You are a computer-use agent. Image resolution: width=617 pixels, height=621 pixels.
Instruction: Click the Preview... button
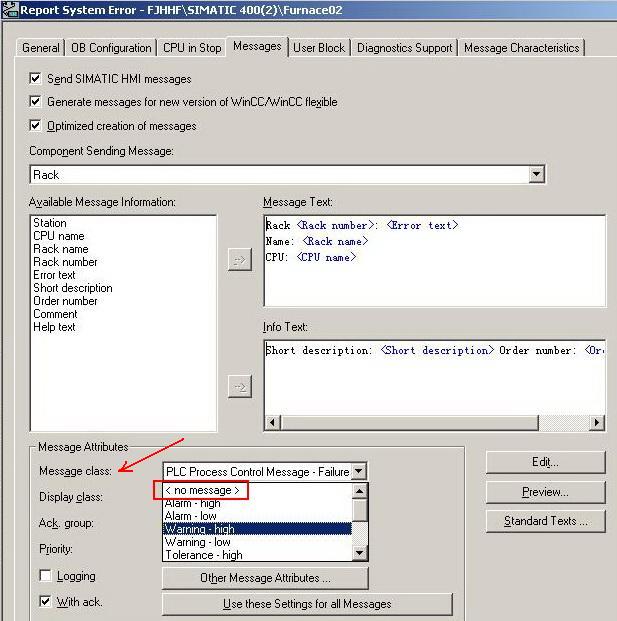(545, 492)
